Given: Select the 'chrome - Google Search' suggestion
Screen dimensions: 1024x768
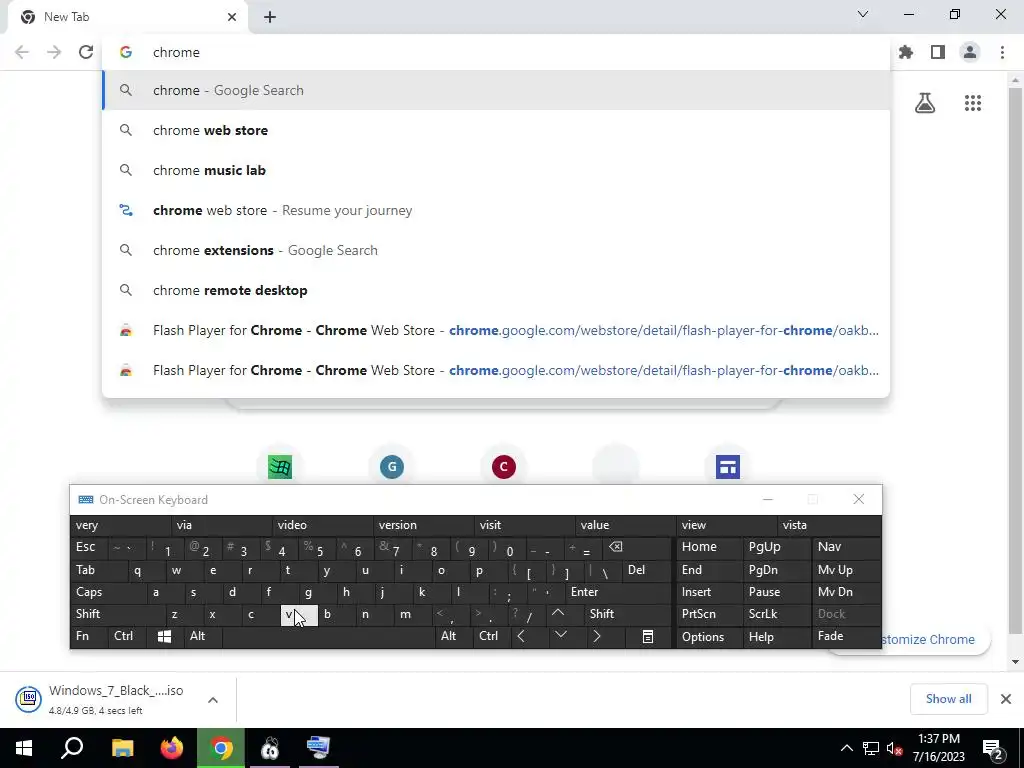Looking at the screenshot, I should click(x=496, y=90).
